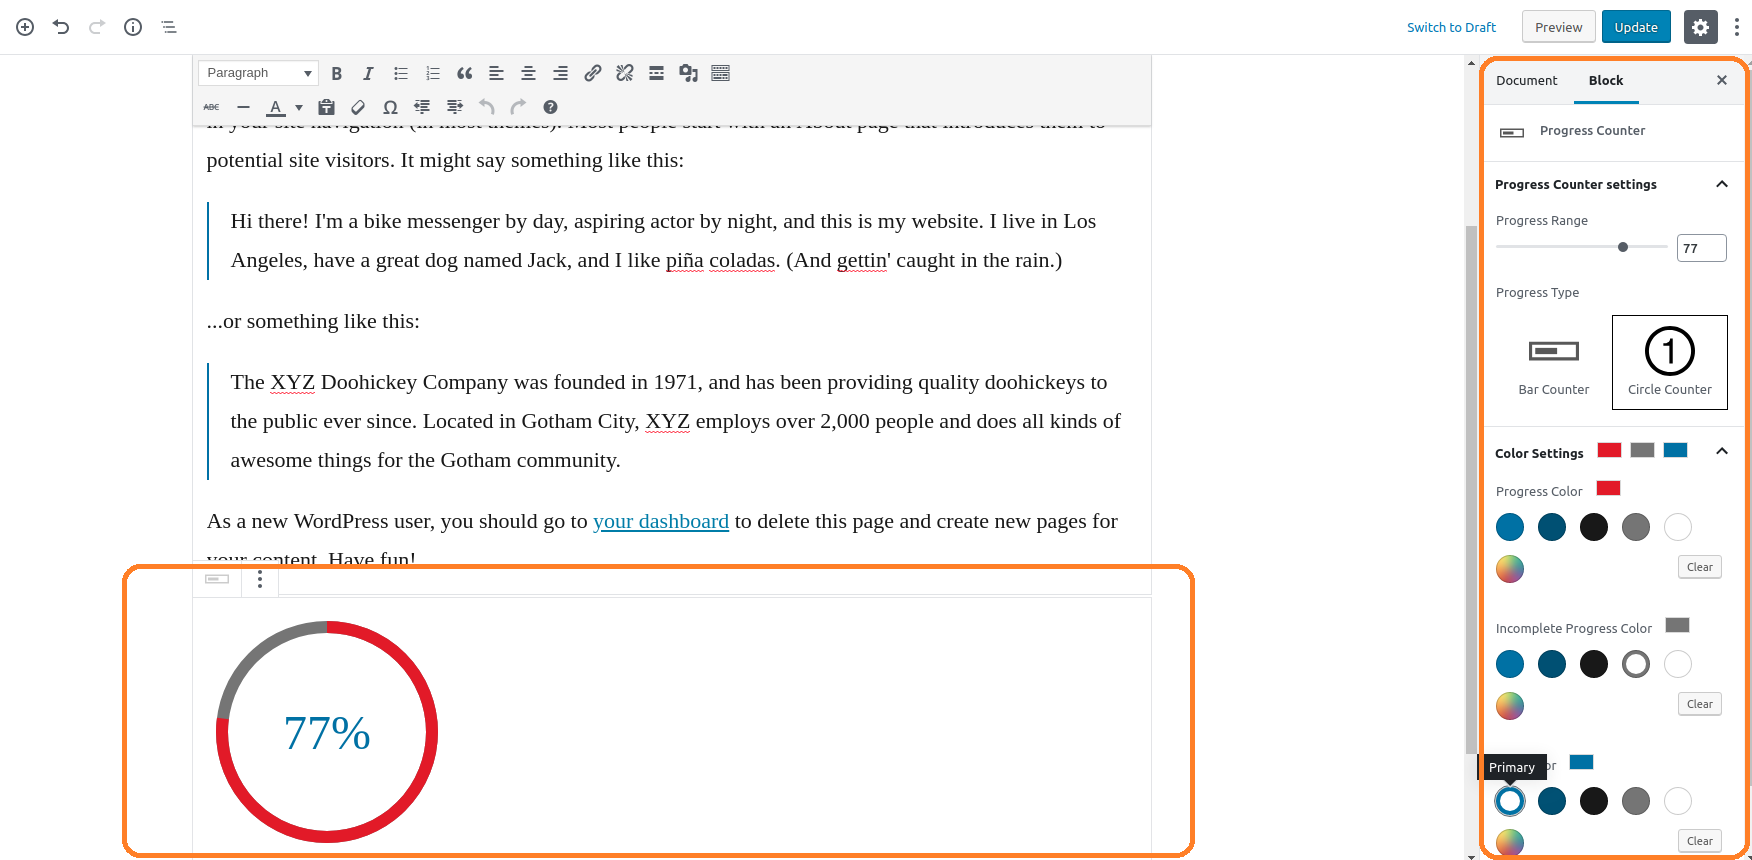This screenshot has width=1752, height=860.
Task: Open the content structure info icon
Action: click(133, 27)
